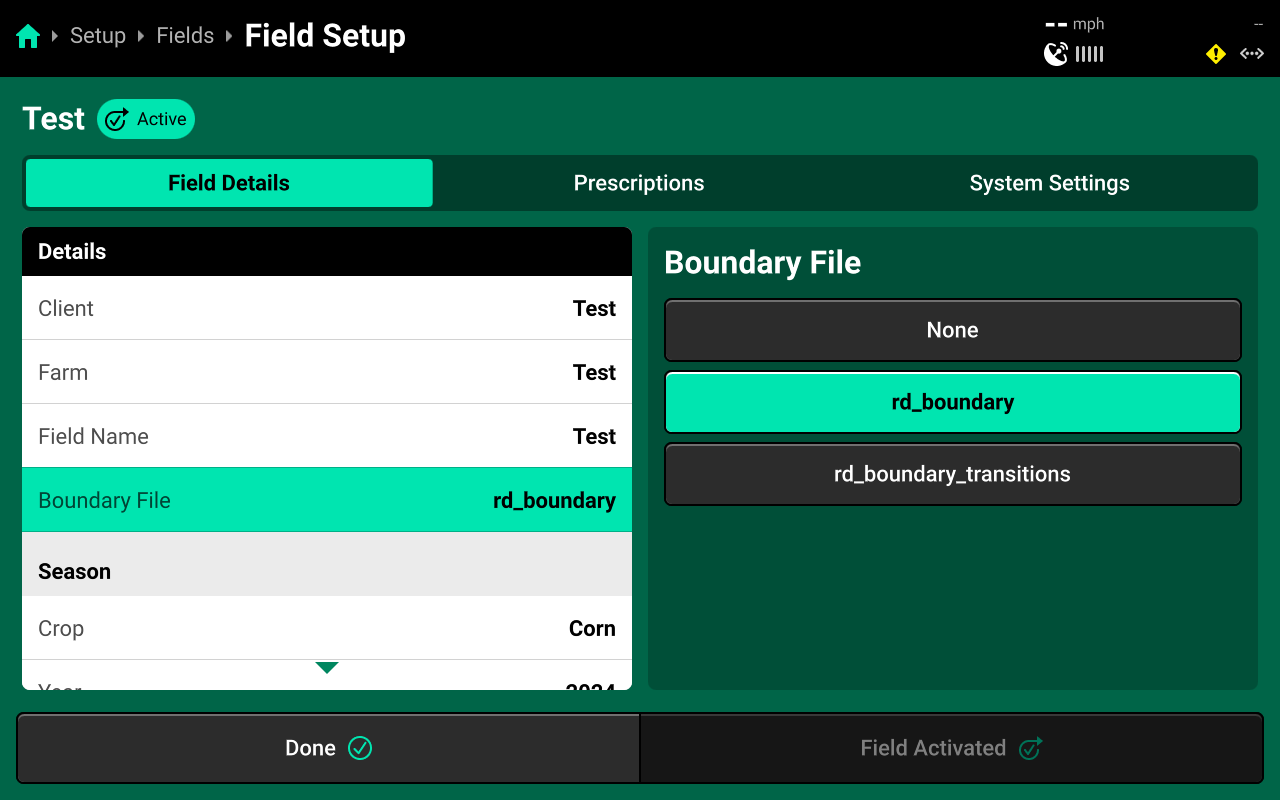The image size is (1280, 800).
Task: Switch to the Prescriptions tab
Action: (x=639, y=183)
